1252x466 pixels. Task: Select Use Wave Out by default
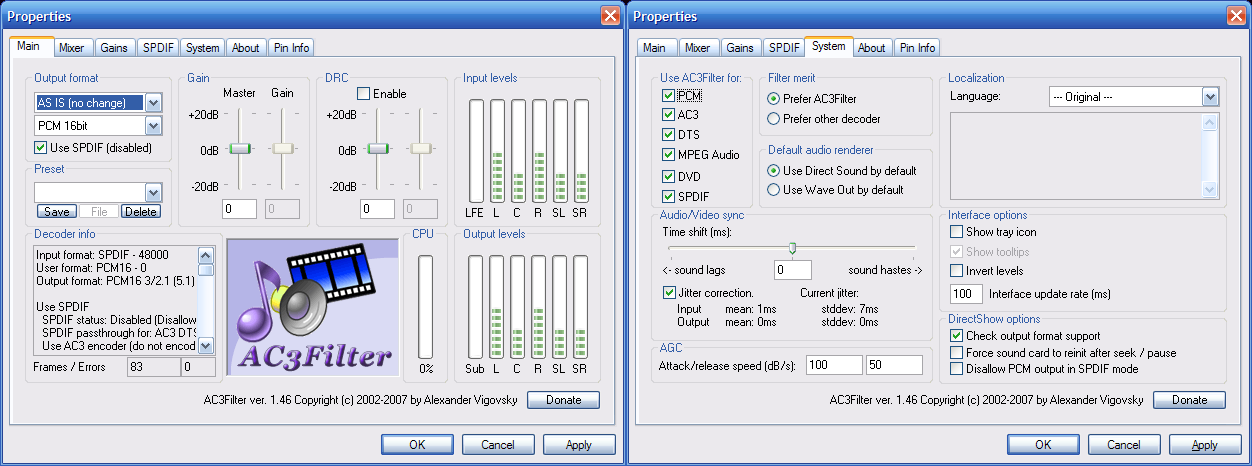(773, 190)
